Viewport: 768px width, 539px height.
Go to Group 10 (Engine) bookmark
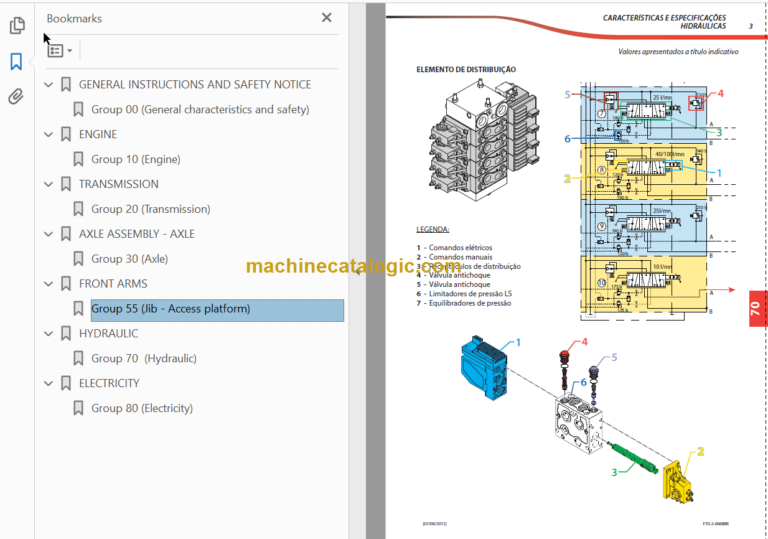point(136,159)
